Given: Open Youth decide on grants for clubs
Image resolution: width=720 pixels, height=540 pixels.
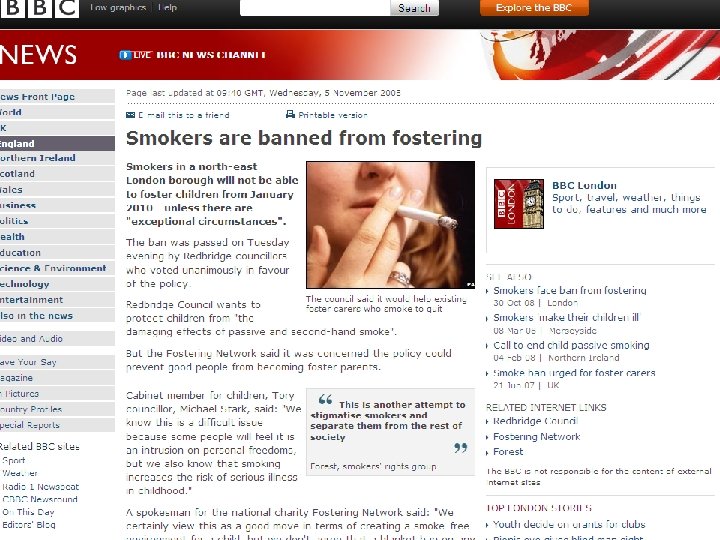Looking at the screenshot, I should (569, 524).
